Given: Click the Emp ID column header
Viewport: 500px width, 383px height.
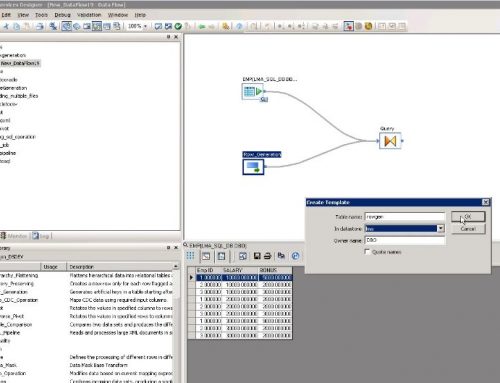Looking at the screenshot, I should [209, 270].
